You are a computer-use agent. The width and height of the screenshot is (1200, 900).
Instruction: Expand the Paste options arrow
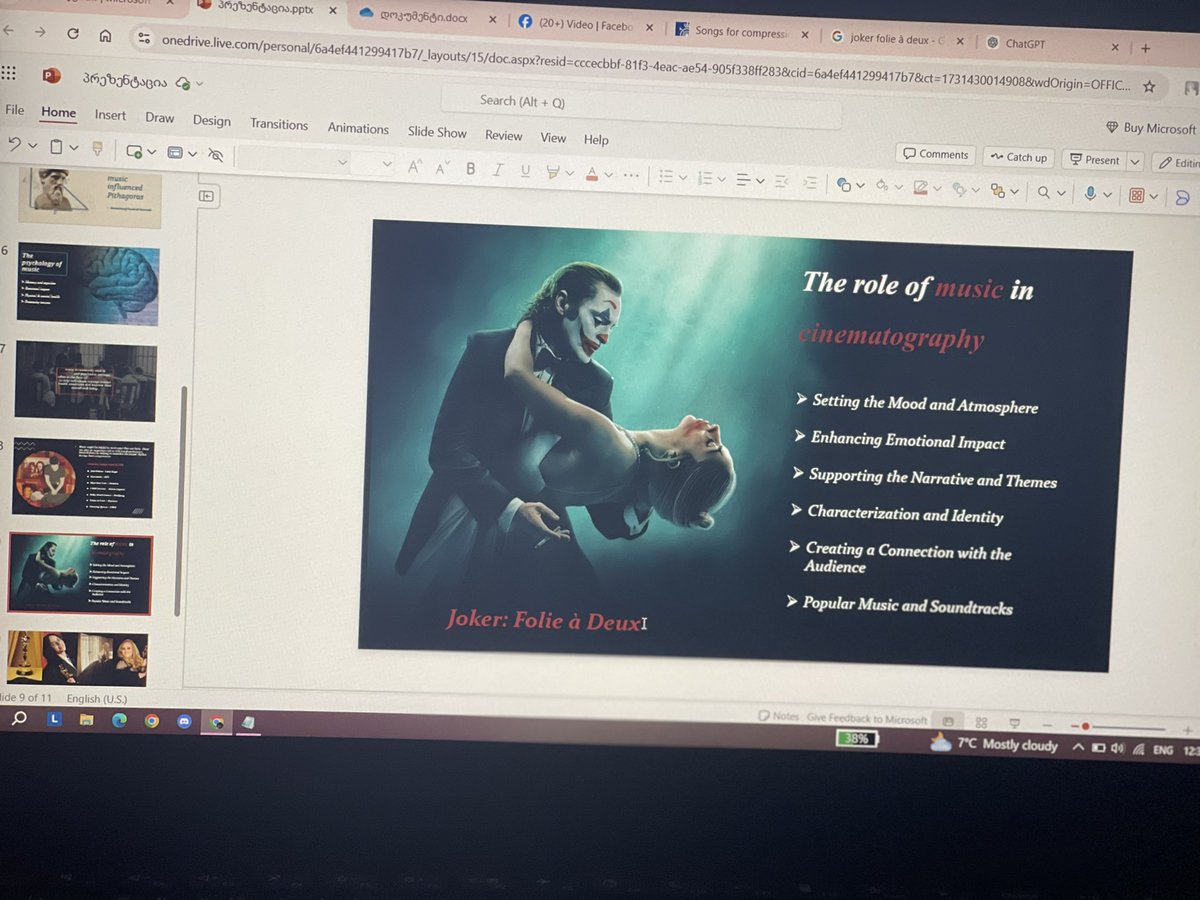pos(74,149)
